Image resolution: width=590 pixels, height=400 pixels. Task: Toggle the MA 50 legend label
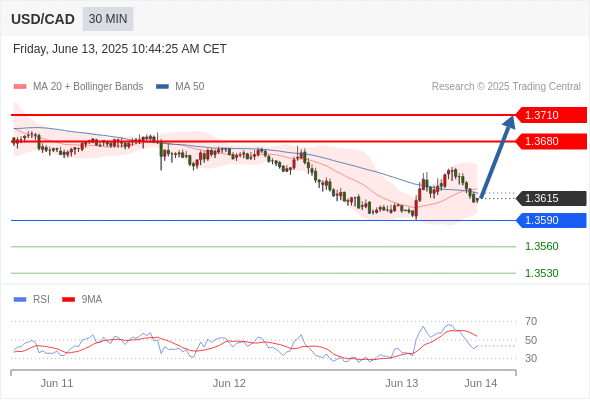190,87
